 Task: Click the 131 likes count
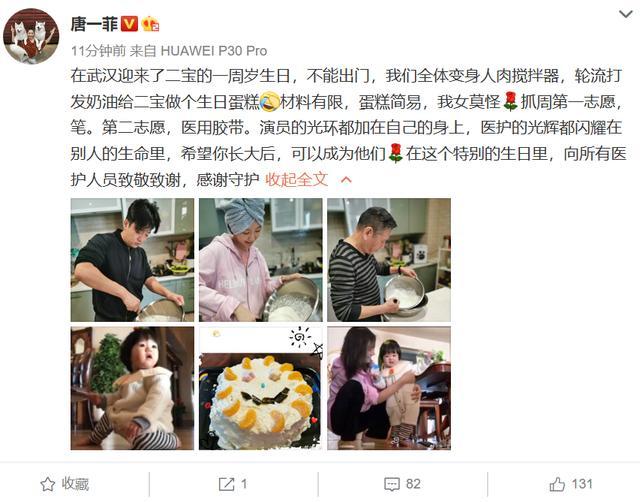[x=582, y=484]
